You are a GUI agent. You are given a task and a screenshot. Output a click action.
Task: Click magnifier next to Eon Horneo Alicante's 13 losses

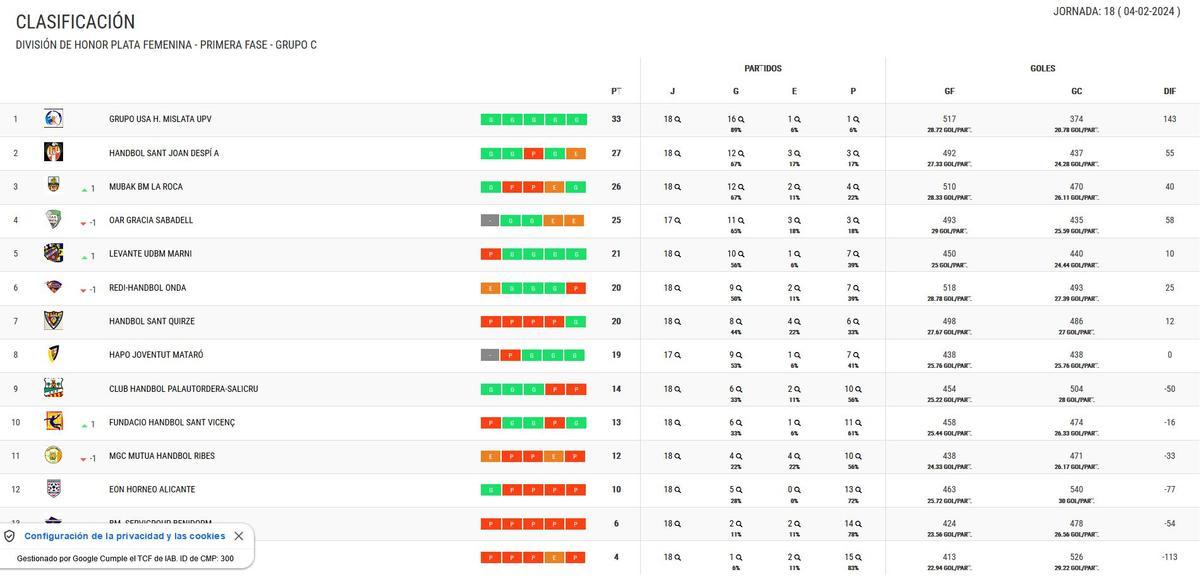point(859,490)
